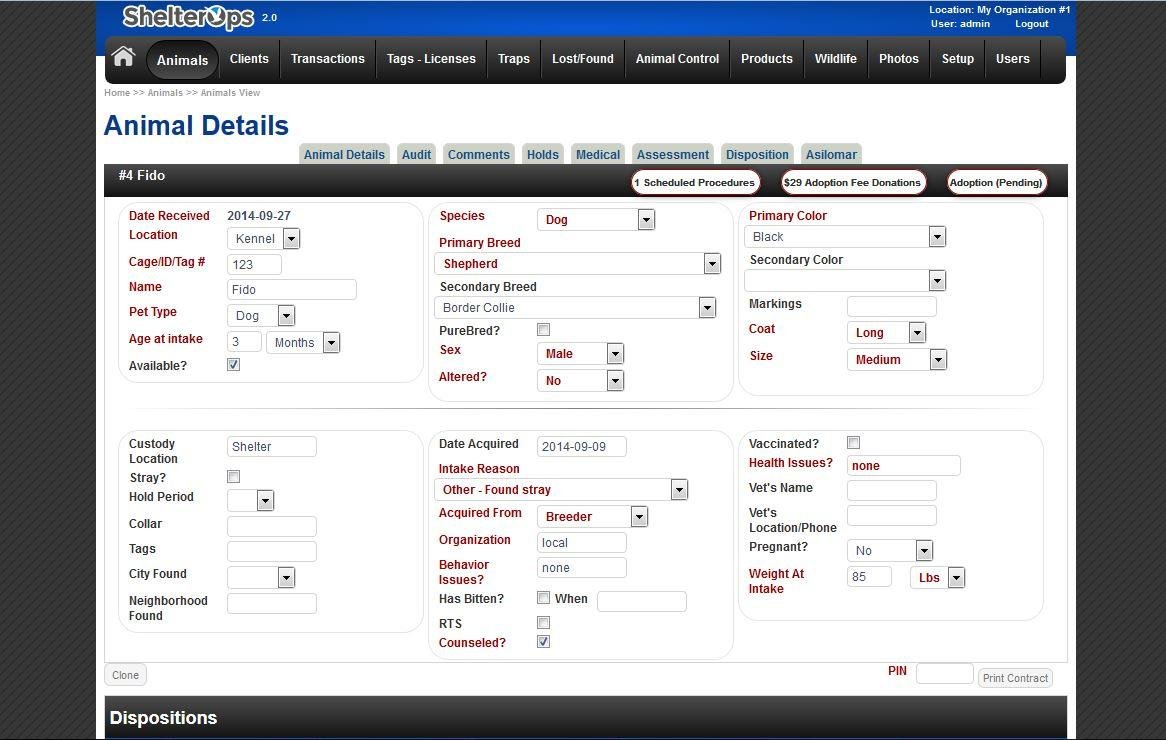
Task: Switch to the Medical tab
Action: click(597, 154)
